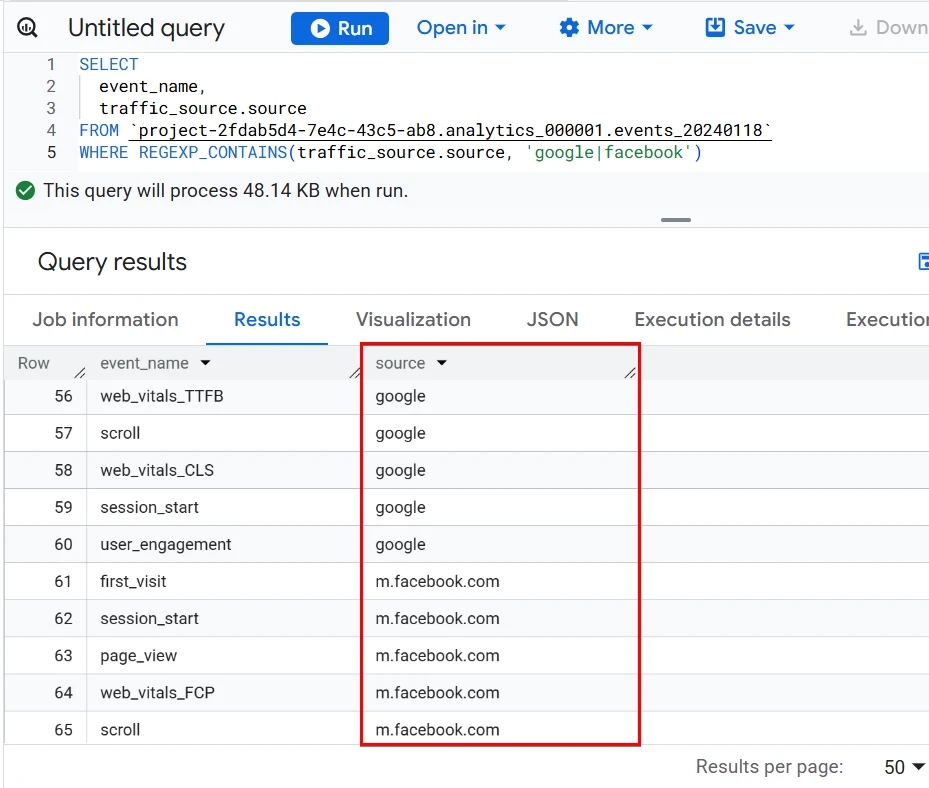Click the Untitled query title
Image resolution: width=929 pixels, height=788 pixels.
tap(146, 28)
